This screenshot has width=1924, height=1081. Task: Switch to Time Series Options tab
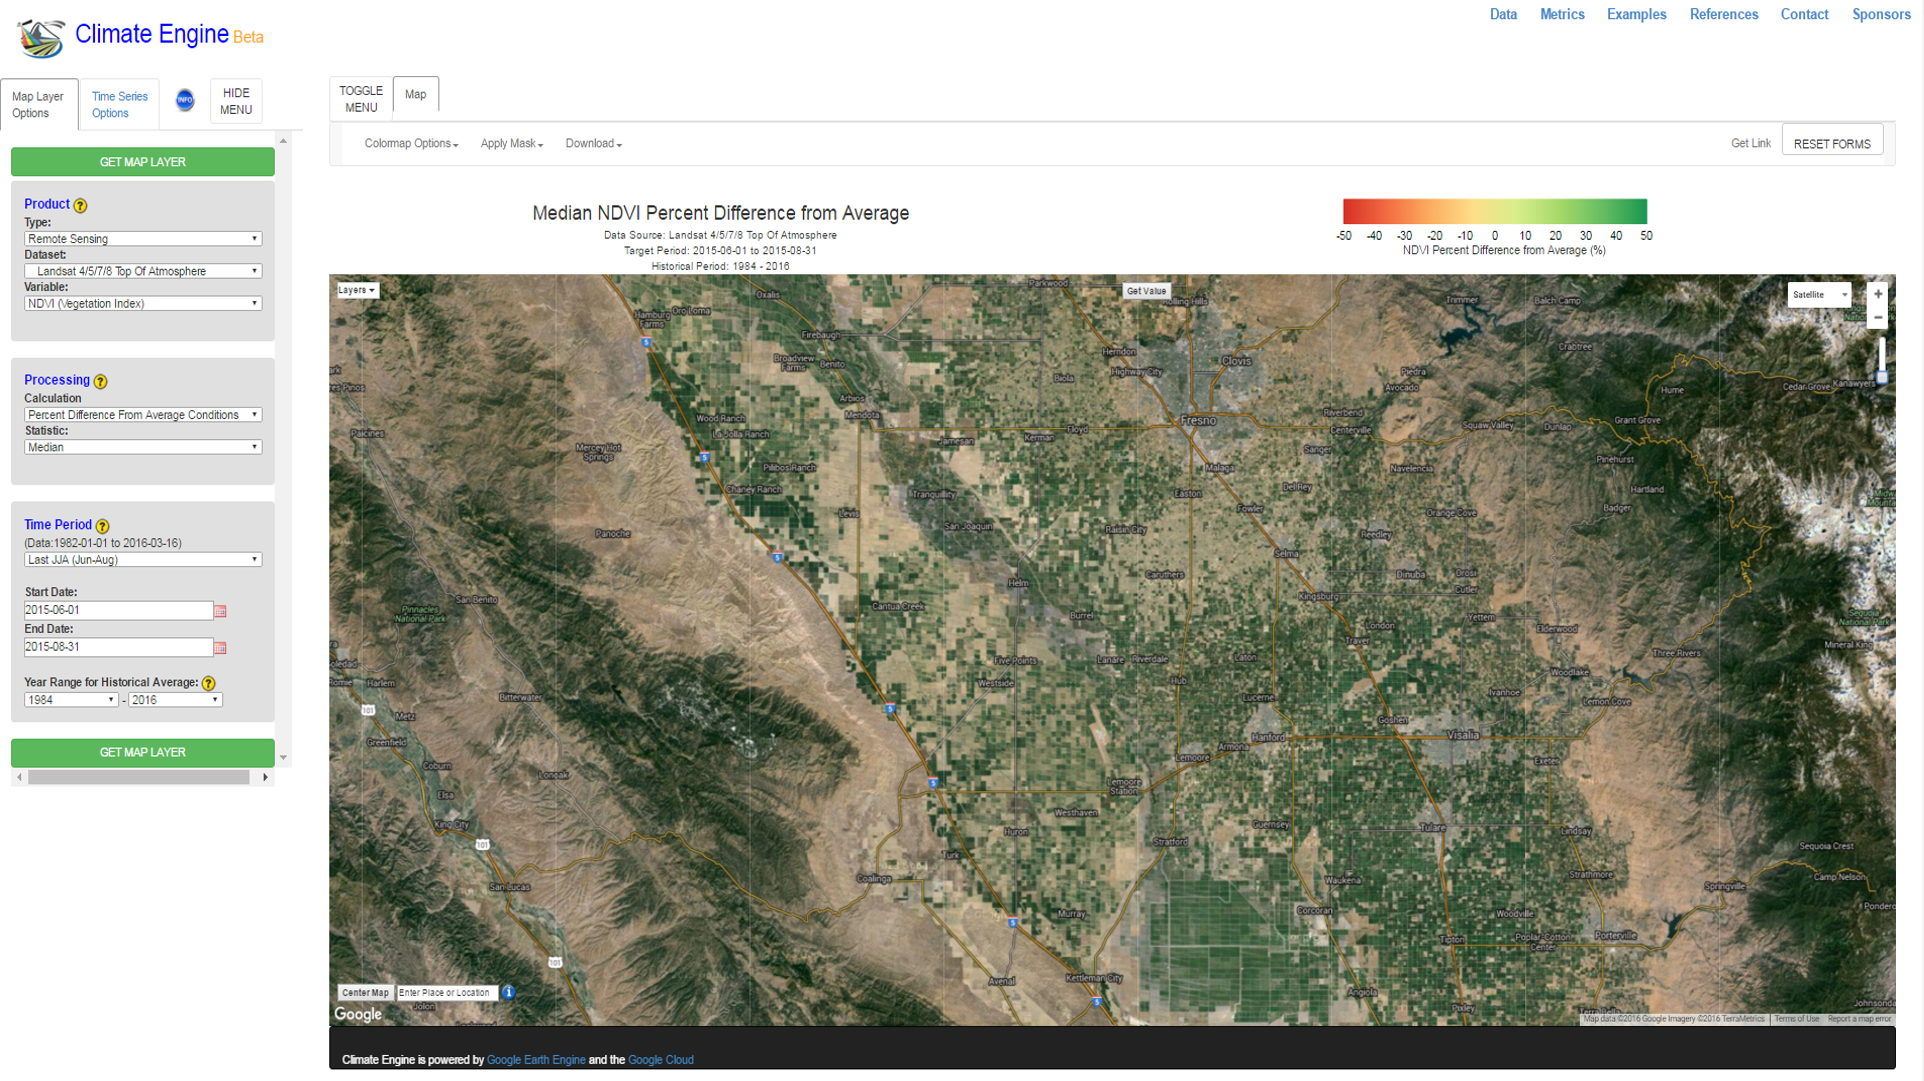pyautogui.click(x=119, y=104)
